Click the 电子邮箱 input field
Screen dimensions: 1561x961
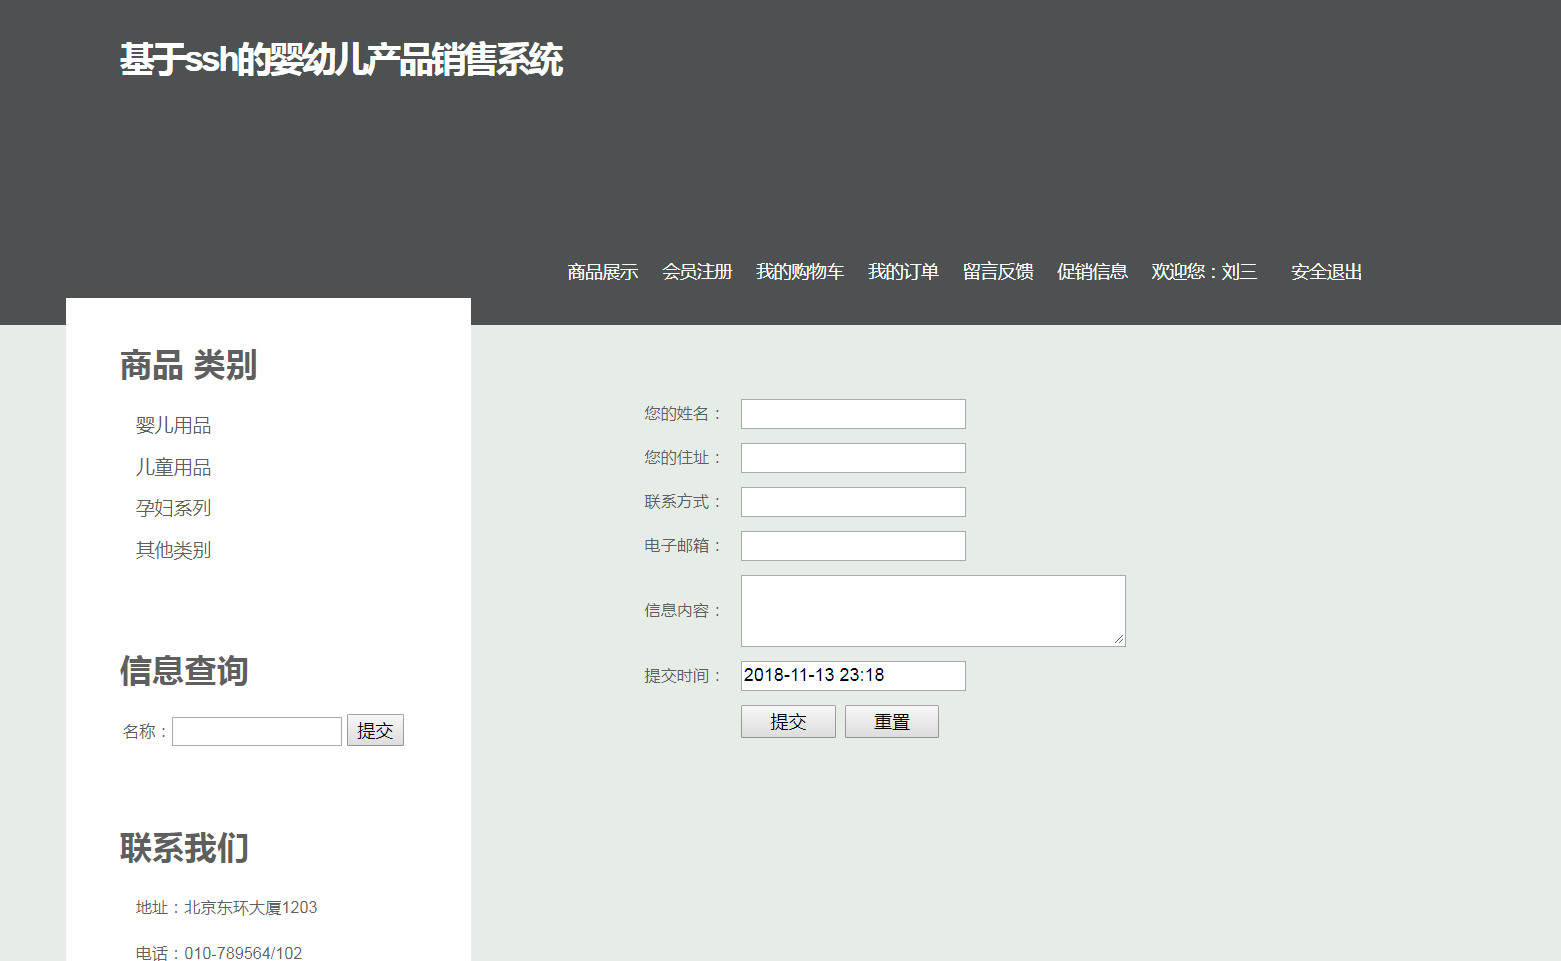pyautogui.click(x=853, y=546)
